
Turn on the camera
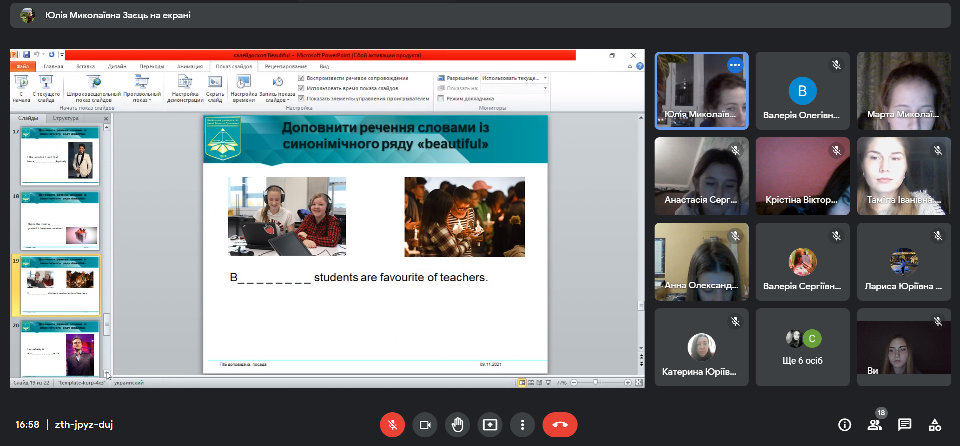point(425,425)
